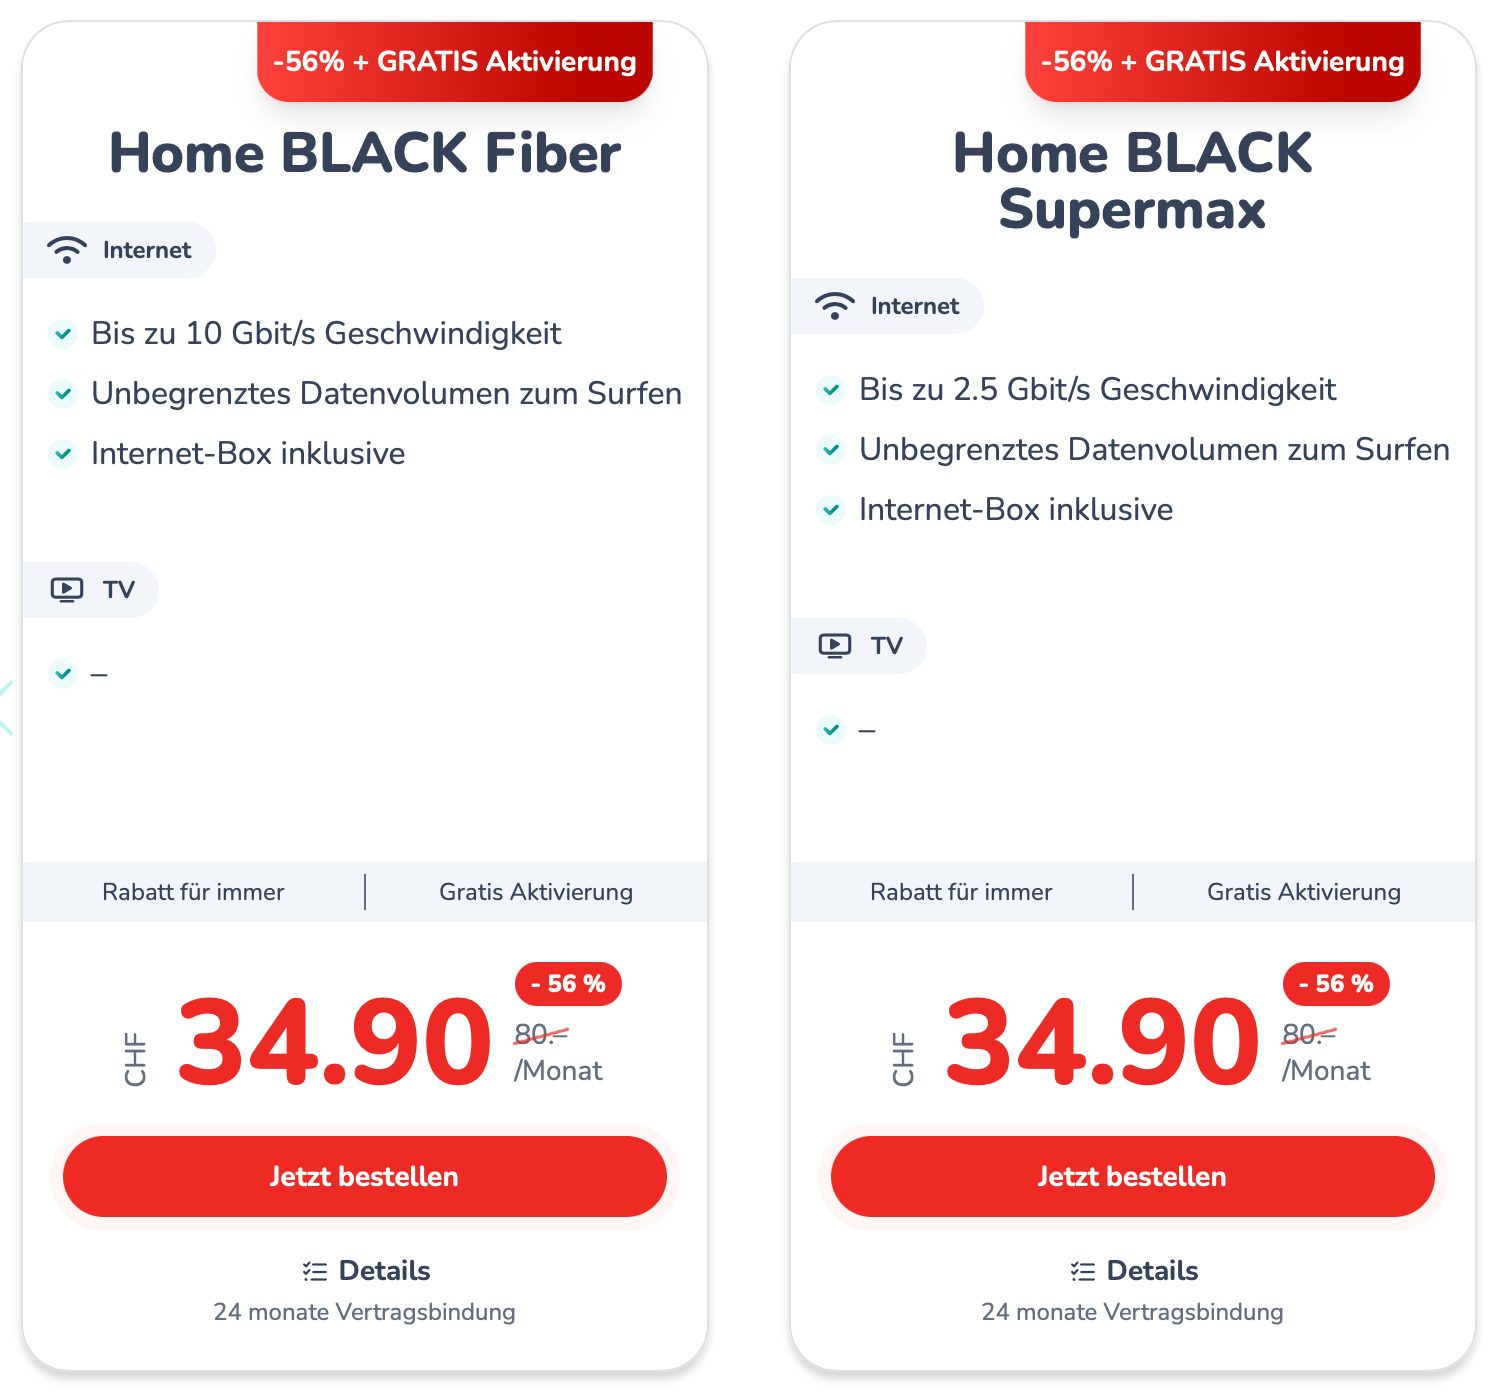
Task: Click the checklist icon beside Fiber Details
Action: click(315, 1271)
